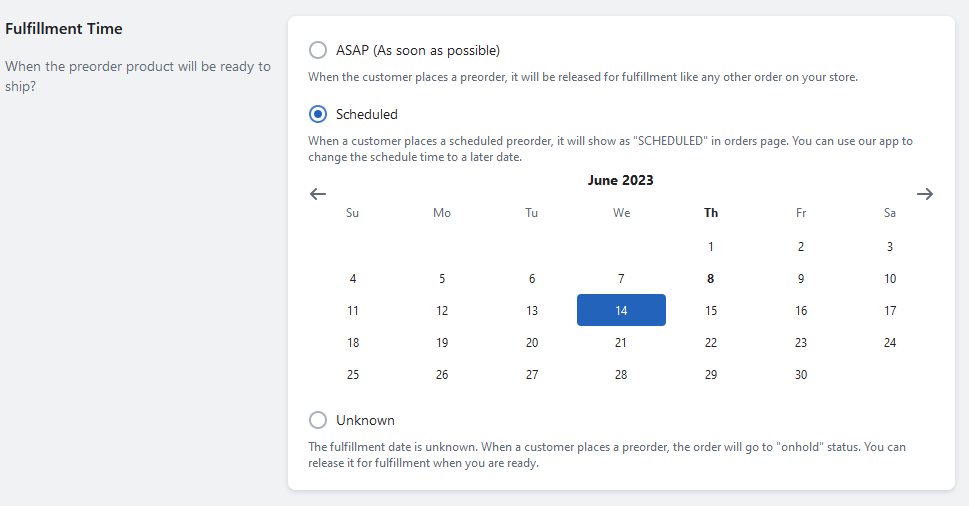The height and width of the screenshot is (506, 969).
Task: Choose June 3 on the calendar
Action: tap(890, 246)
